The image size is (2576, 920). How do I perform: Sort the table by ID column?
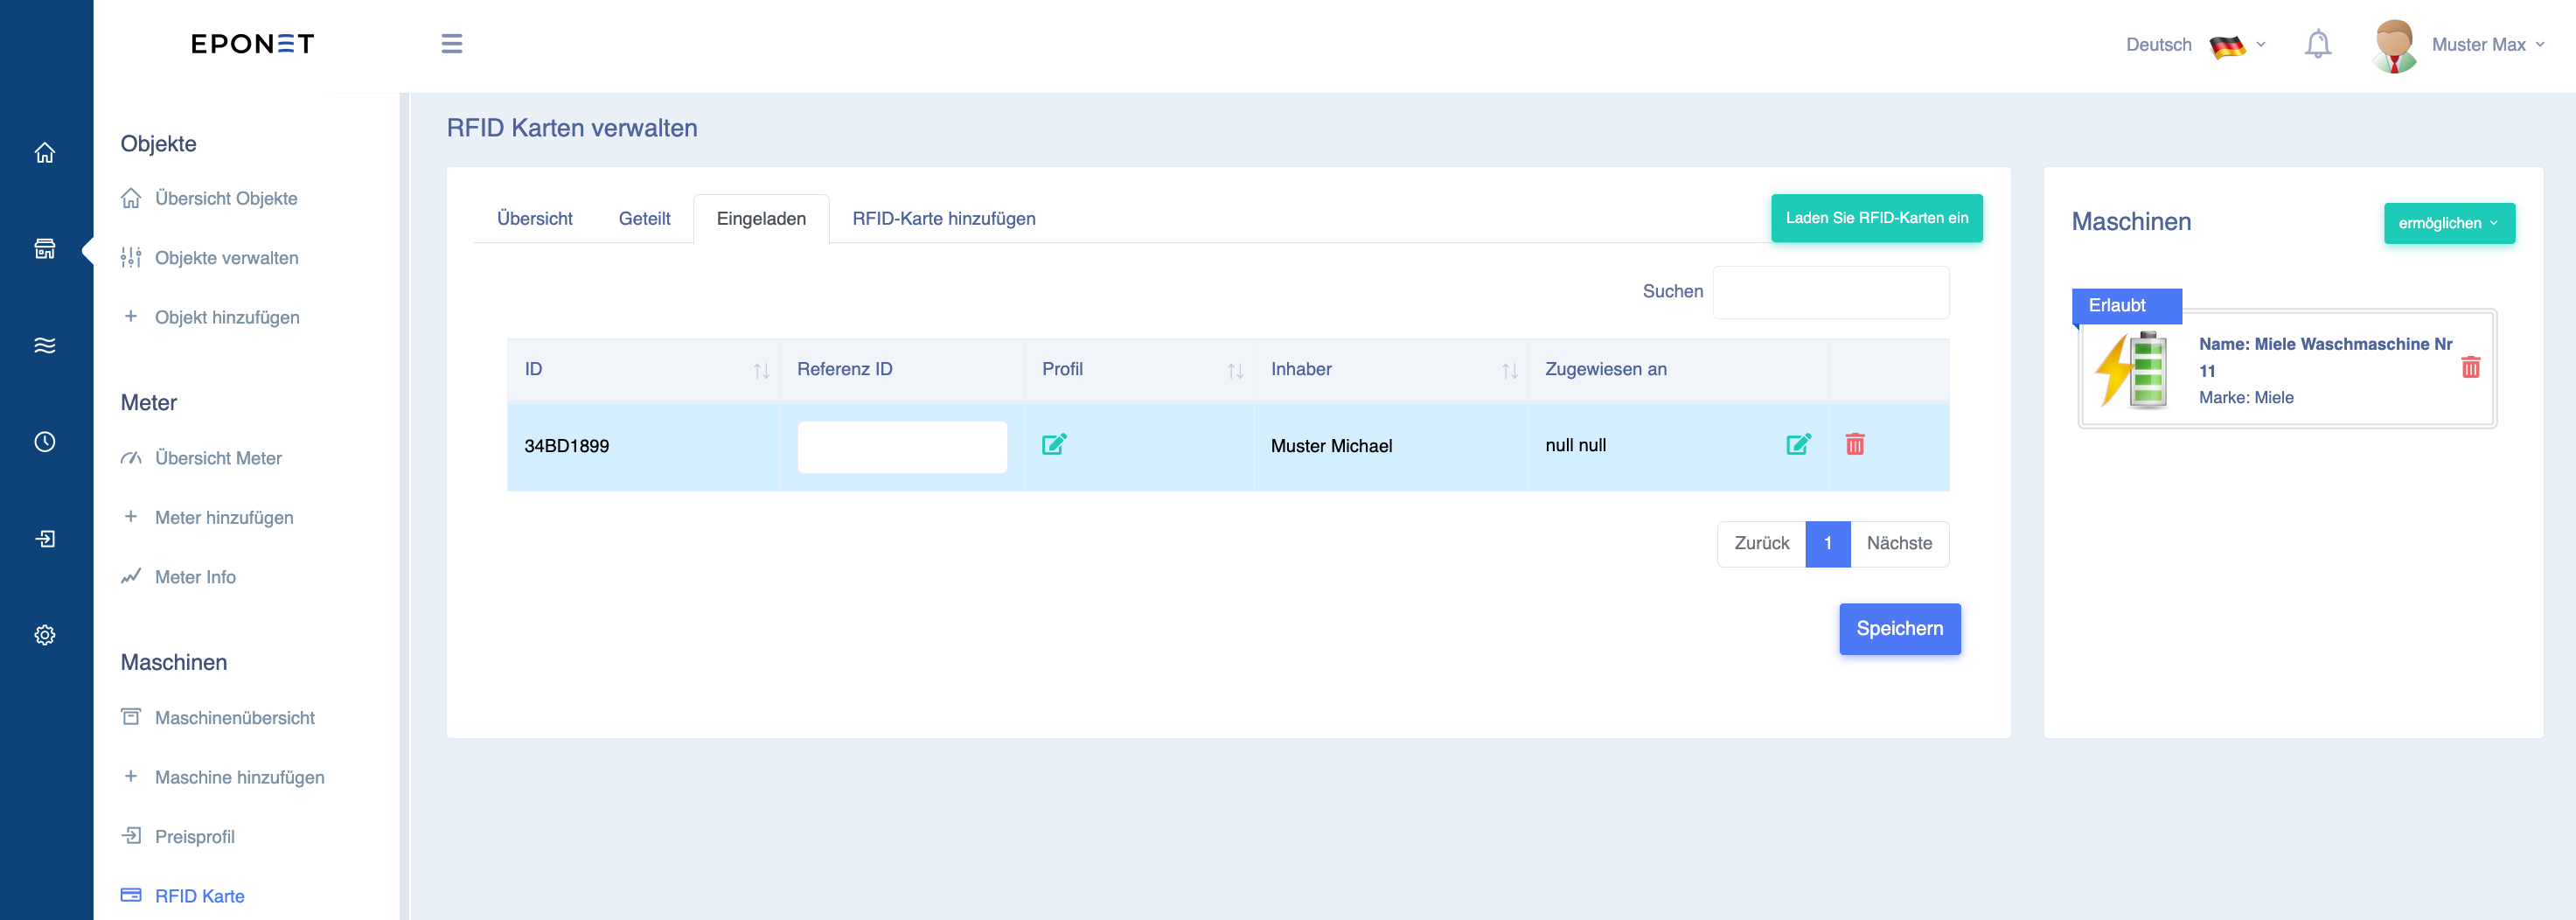point(761,371)
